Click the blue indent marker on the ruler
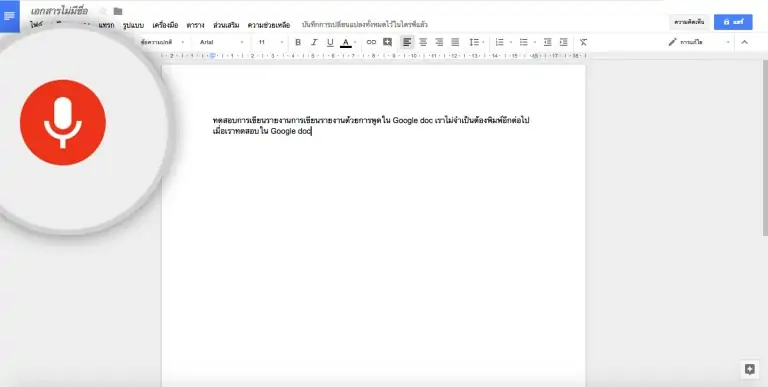The width and height of the screenshot is (768, 387). point(213,55)
